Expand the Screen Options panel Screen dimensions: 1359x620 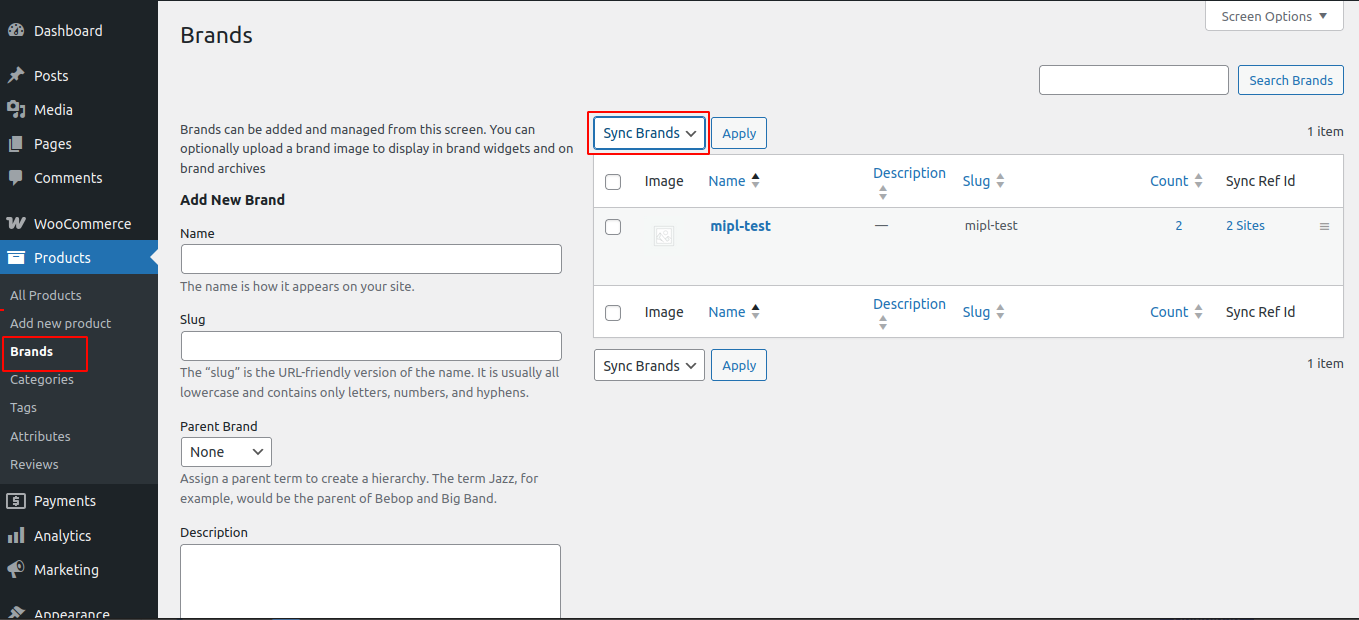point(1273,16)
